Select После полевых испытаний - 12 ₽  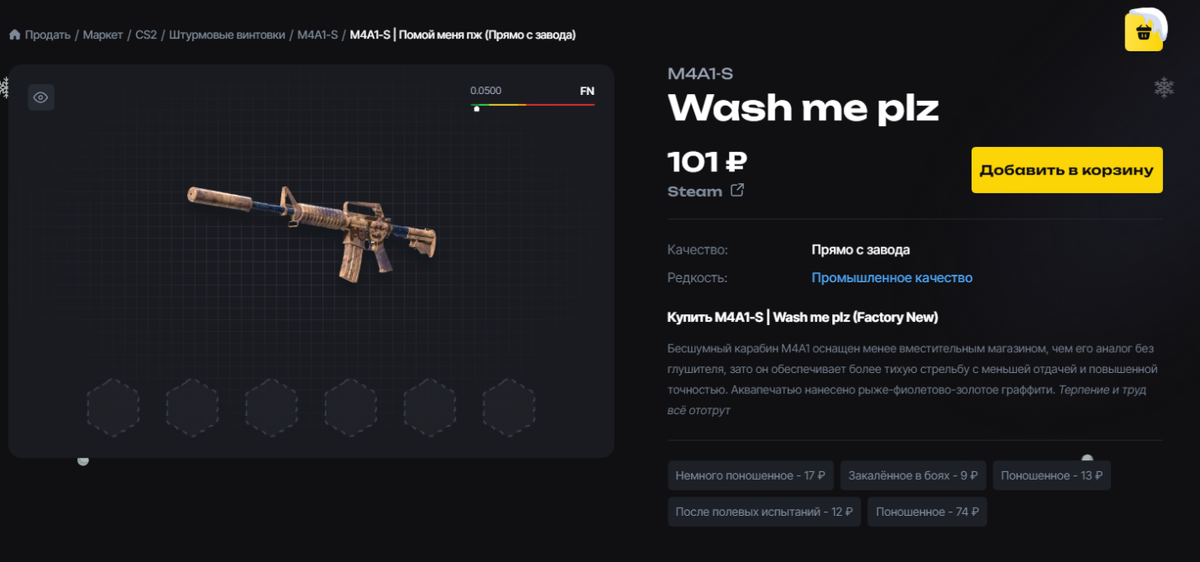click(765, 511)
